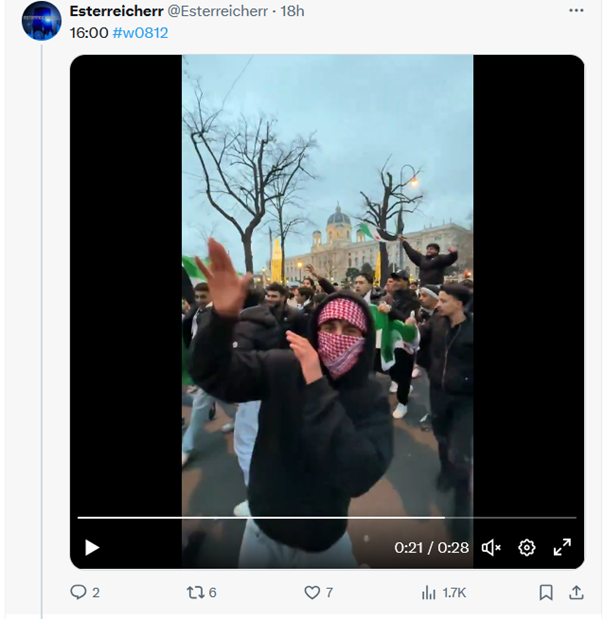Like the post with the heart icon
The height and width of the screenshot is (619, 605).
tap(312, 592)
